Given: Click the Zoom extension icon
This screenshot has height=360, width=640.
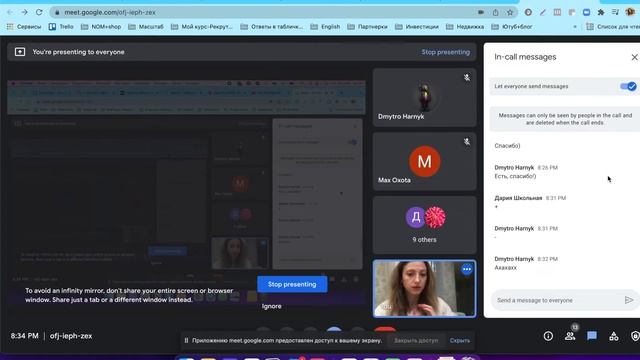Looking at the screenshot, I should [587, 12].
